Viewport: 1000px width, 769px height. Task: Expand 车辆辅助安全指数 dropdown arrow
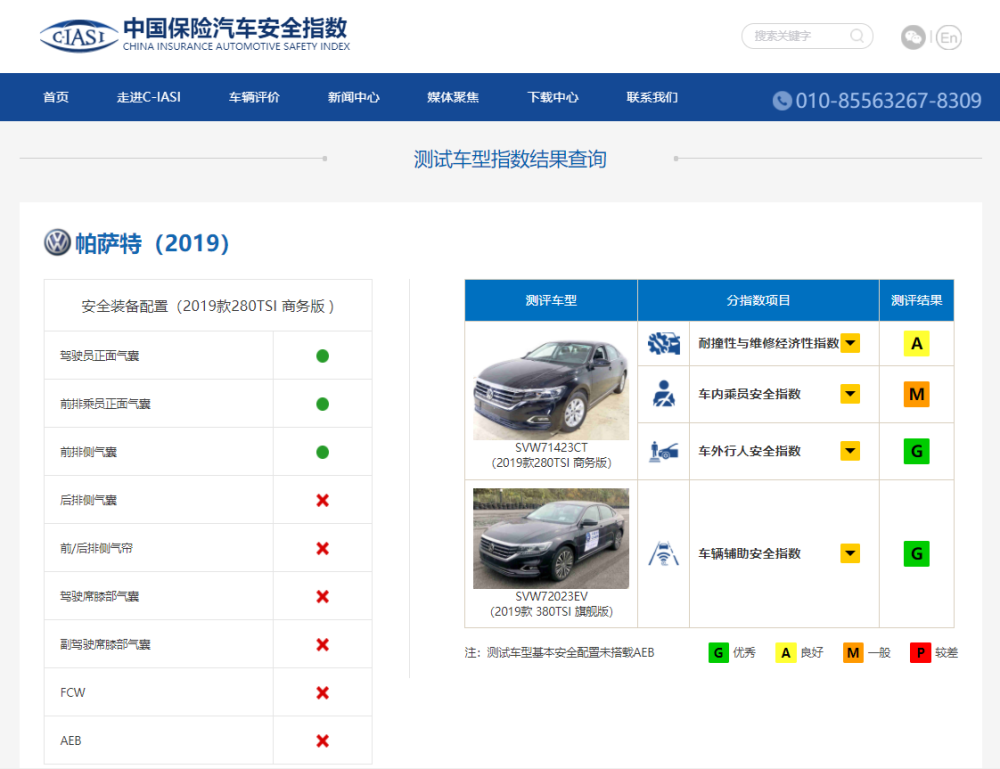(x=850, y=553)
